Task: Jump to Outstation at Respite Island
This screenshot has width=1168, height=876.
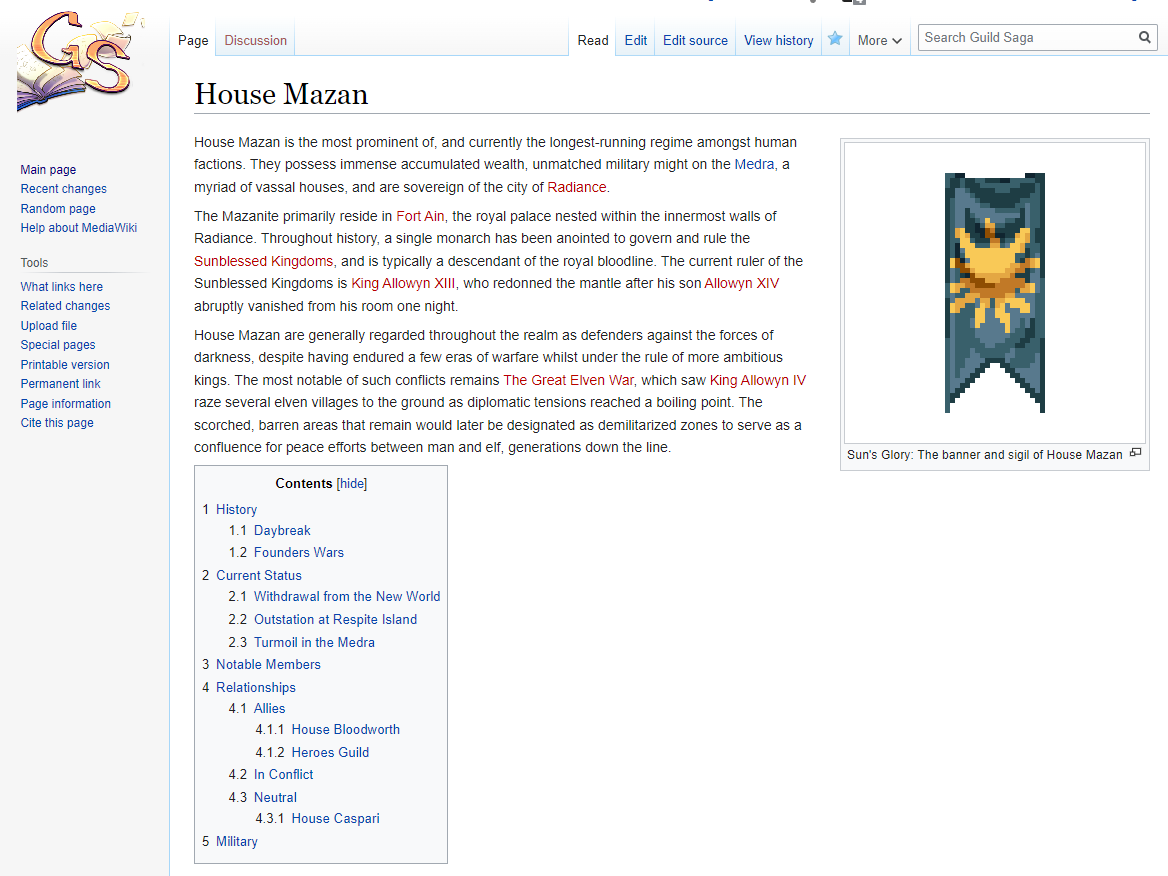Action: [335, 620]
